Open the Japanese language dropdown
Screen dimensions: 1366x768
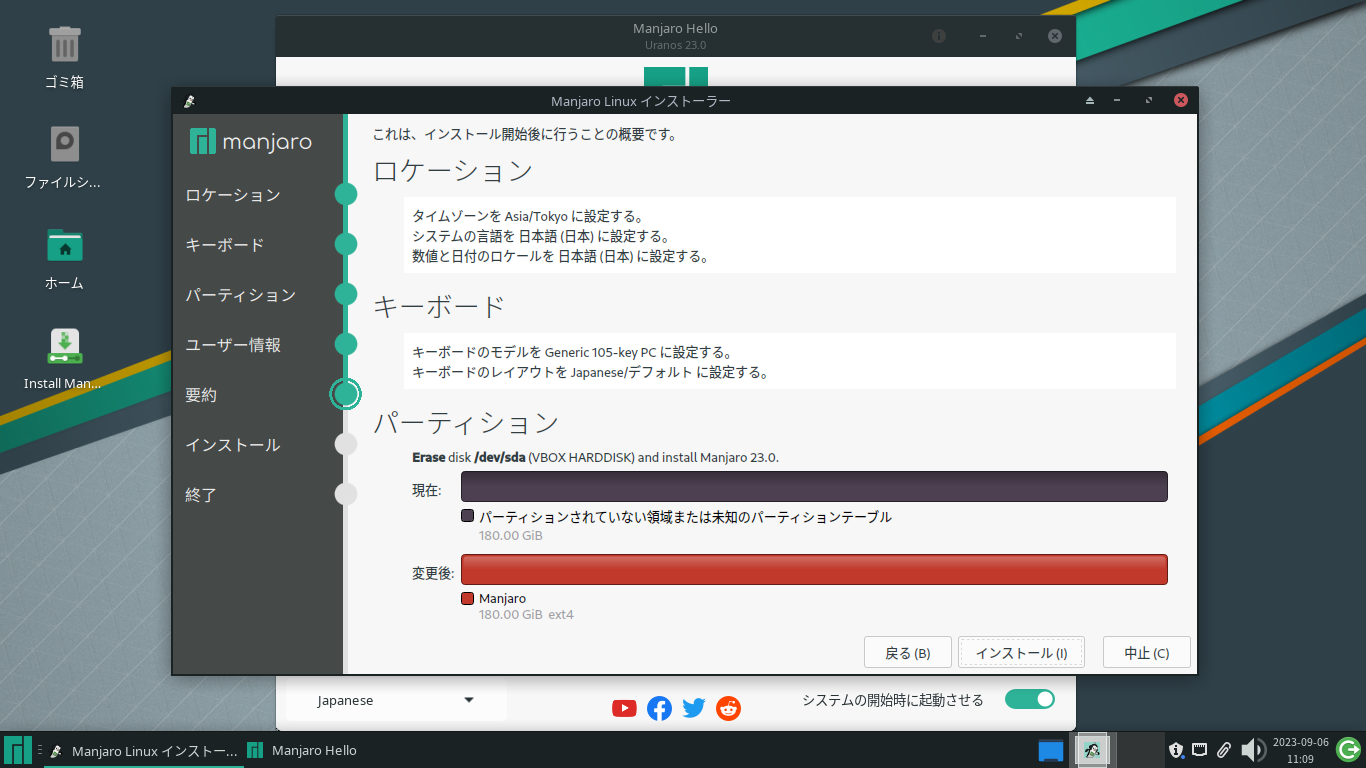pyautogui.click(x=396, y=701)
